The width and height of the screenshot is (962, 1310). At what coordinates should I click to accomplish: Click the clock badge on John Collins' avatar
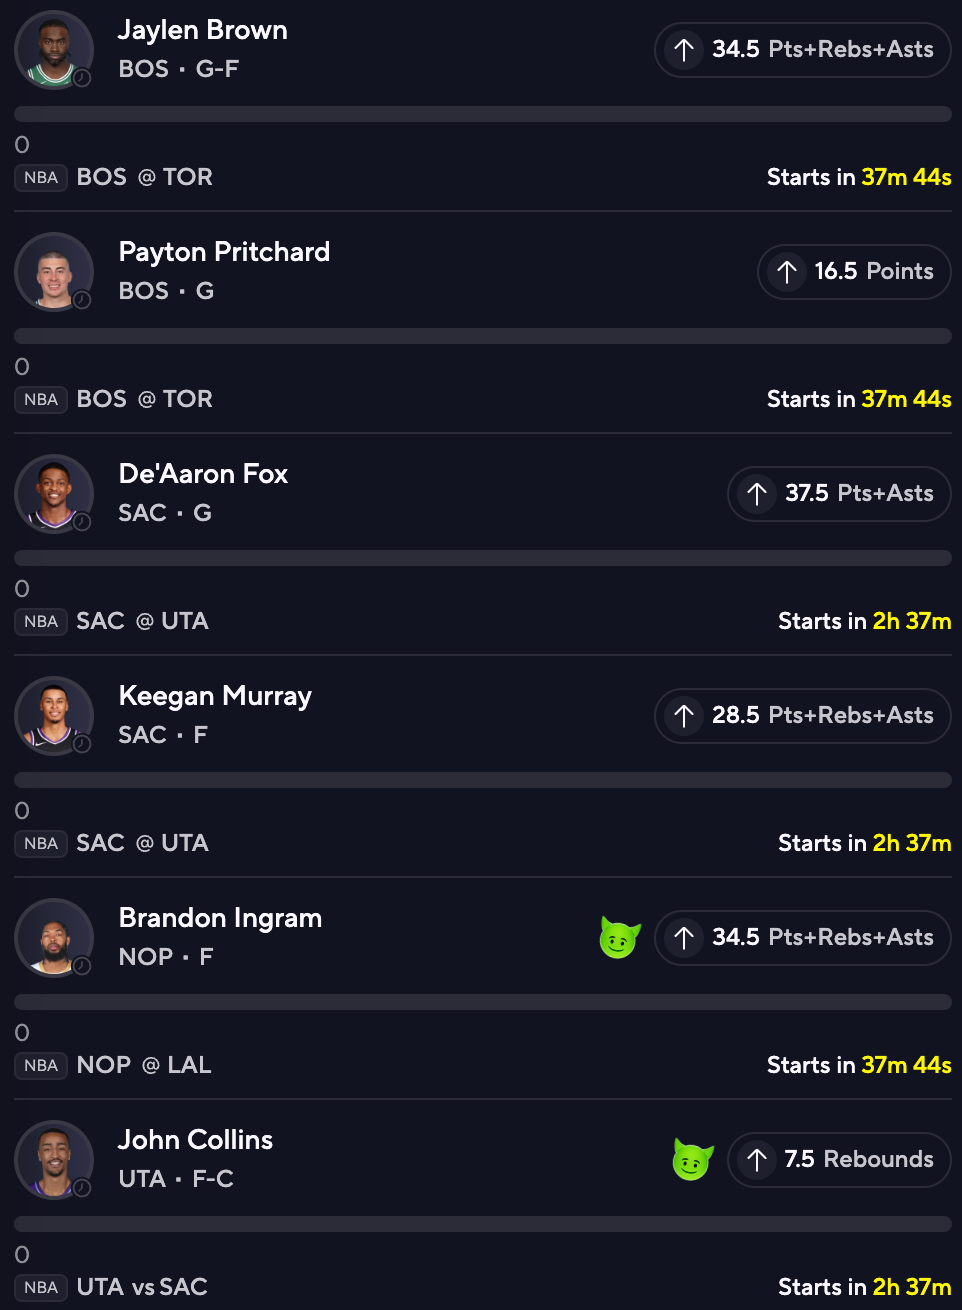(x=82, y=1188)
